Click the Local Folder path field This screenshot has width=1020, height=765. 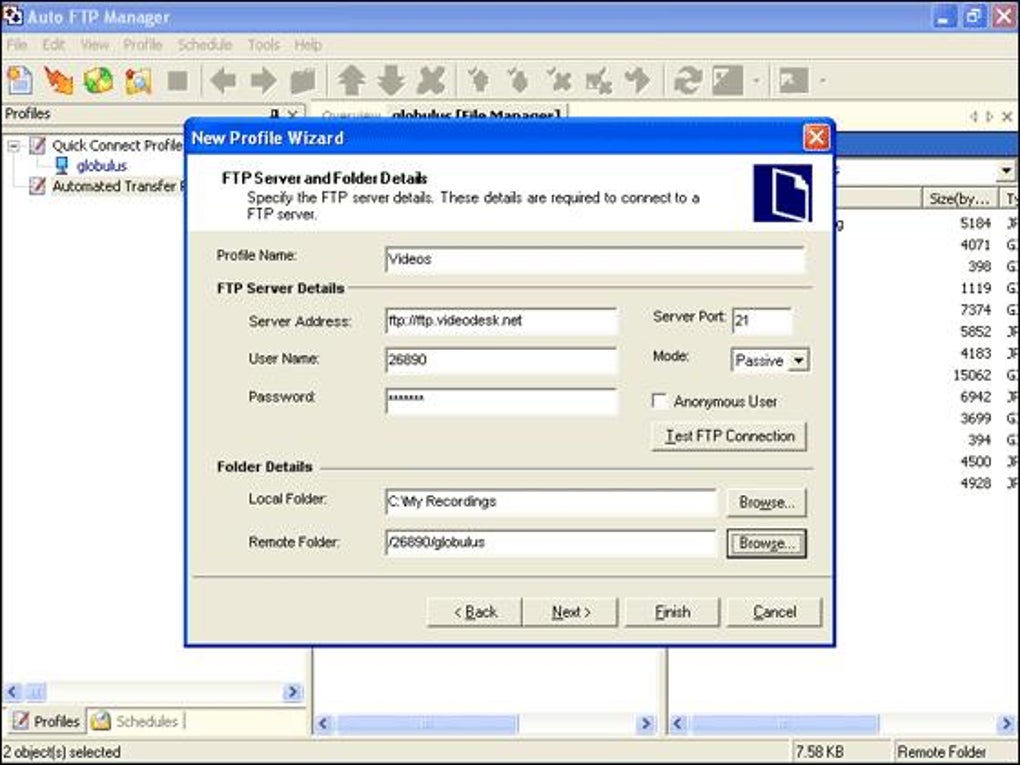(x=550, y=502)
